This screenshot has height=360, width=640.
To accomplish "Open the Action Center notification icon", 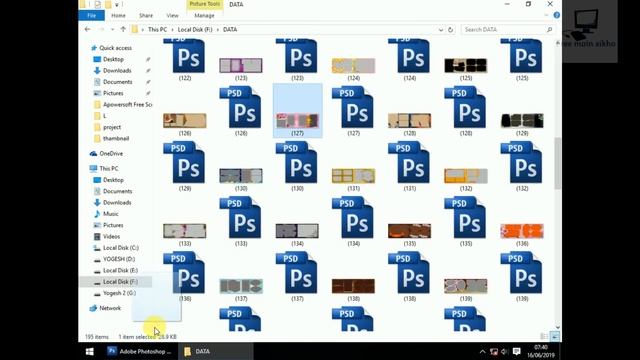I will [x=516, y=351].
